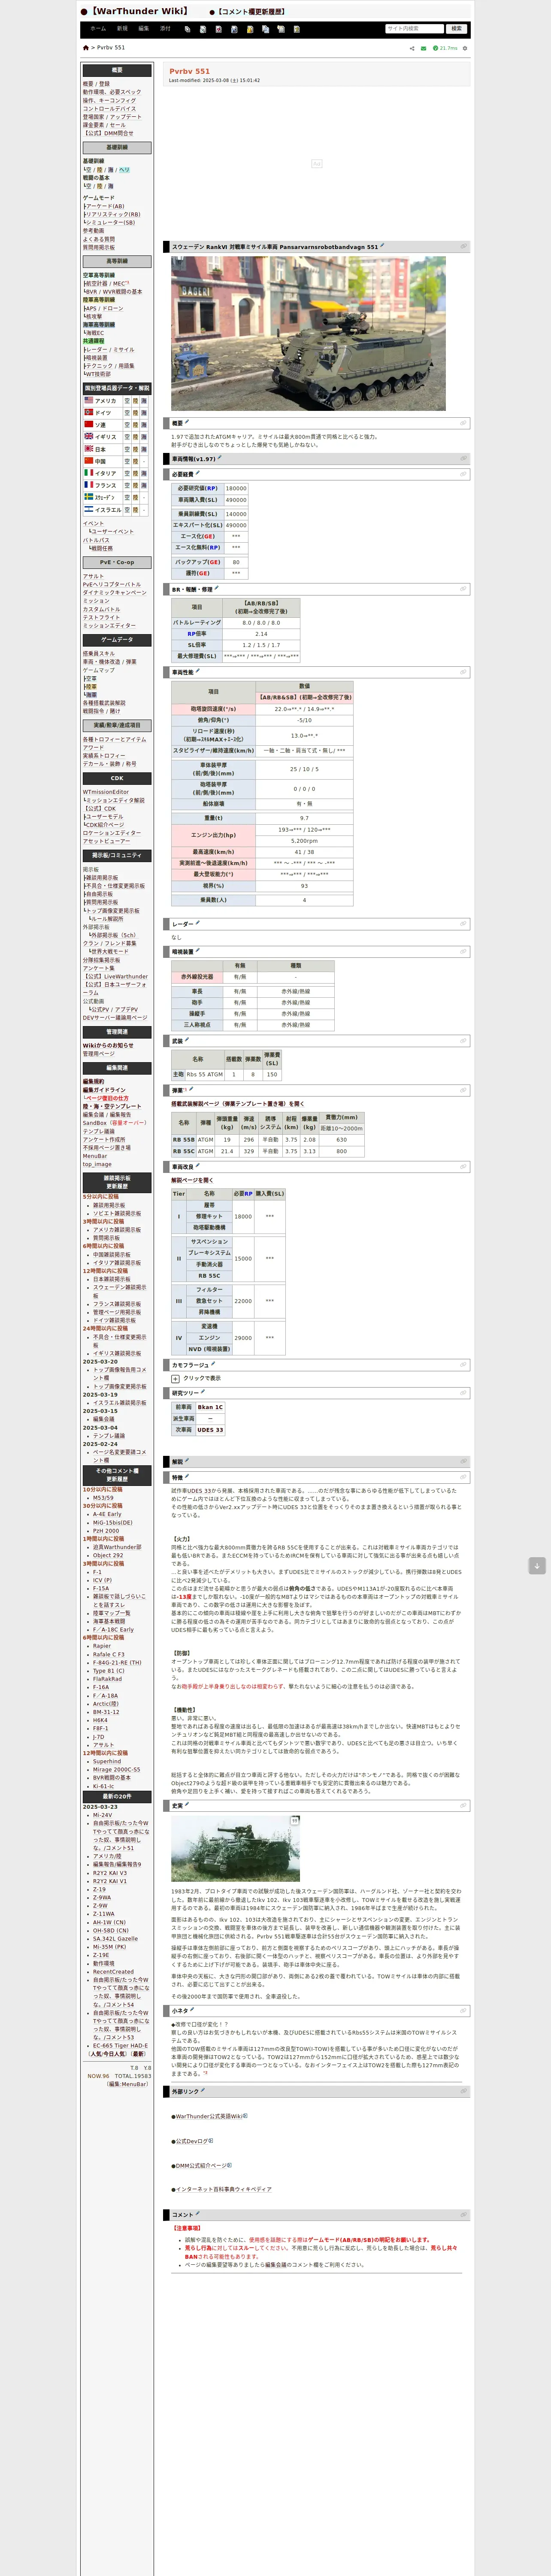The width and height of the screenshot is (551, 2576).
Task: Click the share icon beside the page timer
Action: click(x=412, y=48)
